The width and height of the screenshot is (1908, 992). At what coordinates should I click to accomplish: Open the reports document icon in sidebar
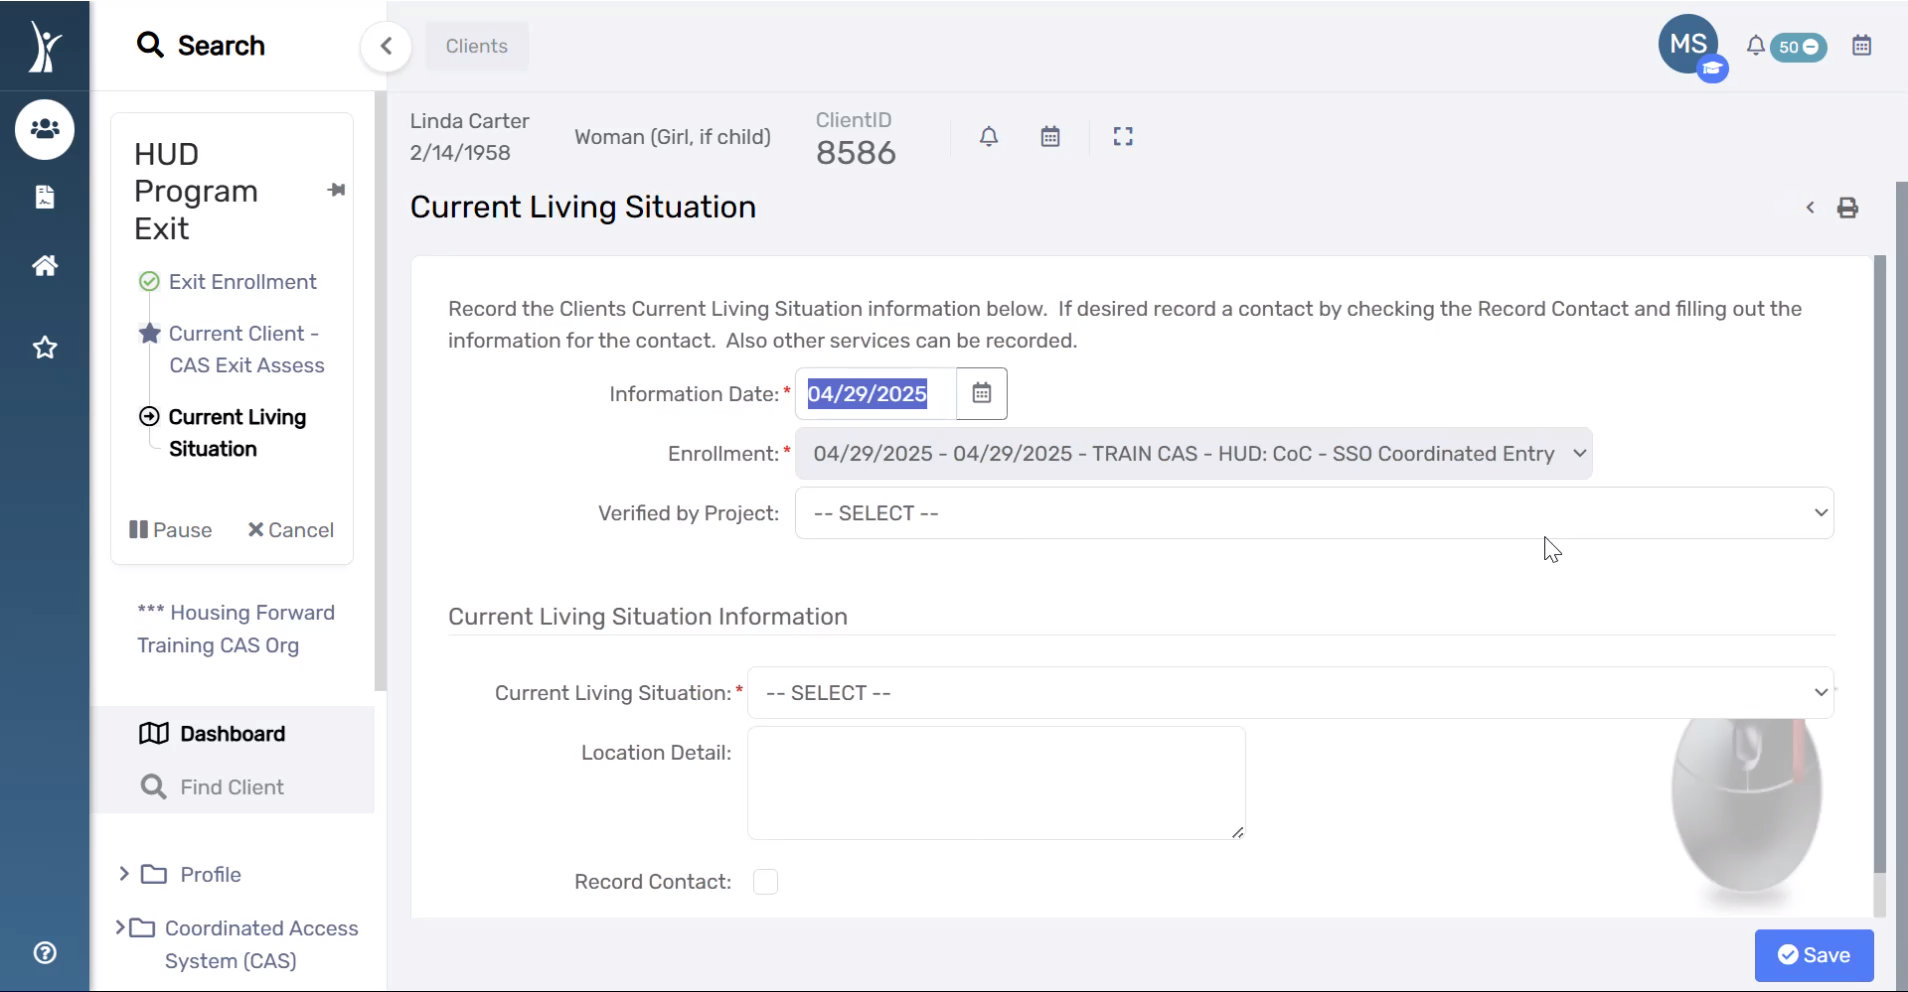44,197
